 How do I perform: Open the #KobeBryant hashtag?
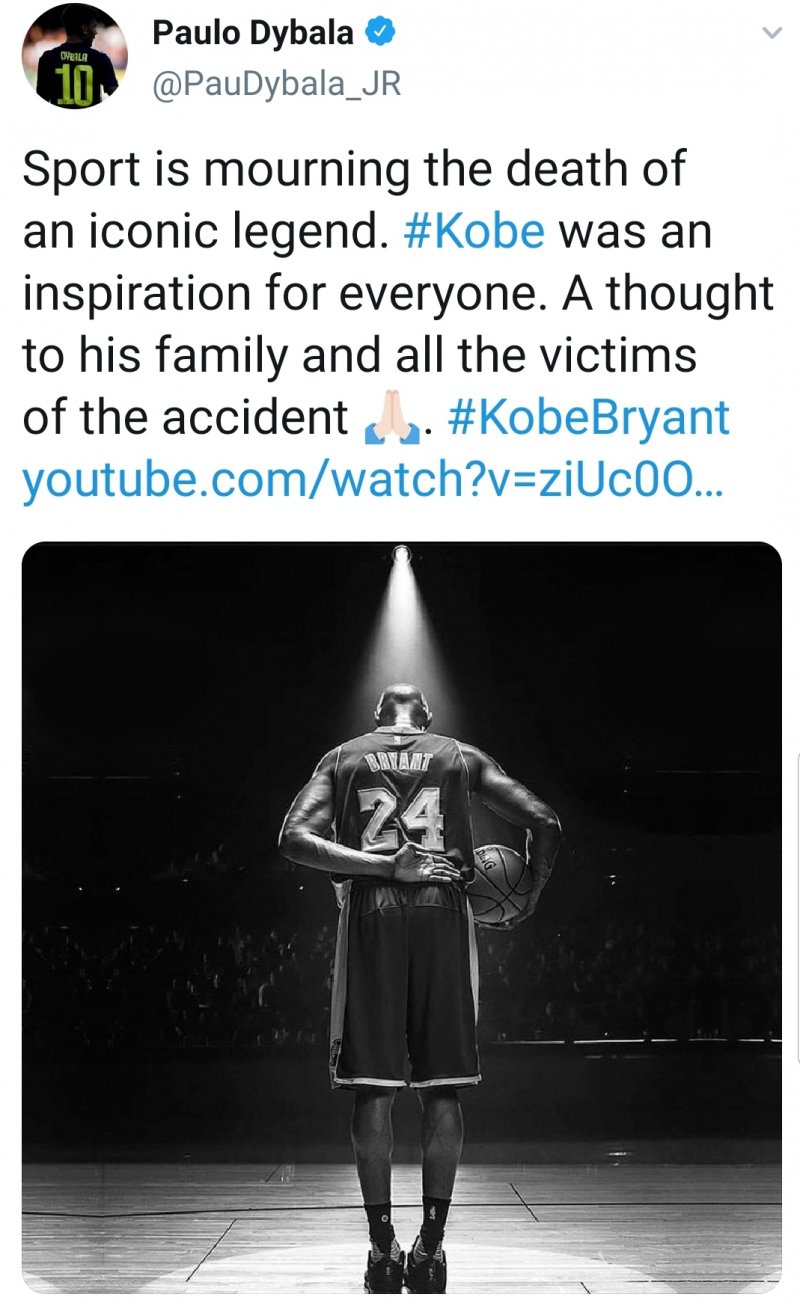tap(590, 417)
